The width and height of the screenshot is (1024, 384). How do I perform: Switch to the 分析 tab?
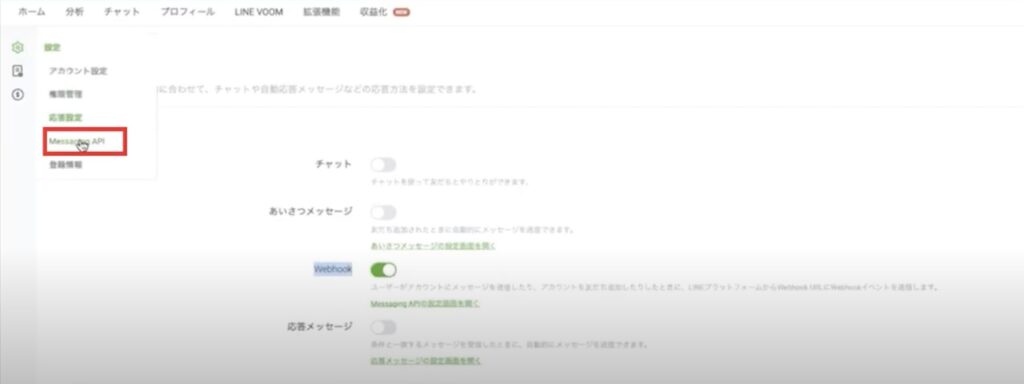pyautogui.click(x=74, y=12)
